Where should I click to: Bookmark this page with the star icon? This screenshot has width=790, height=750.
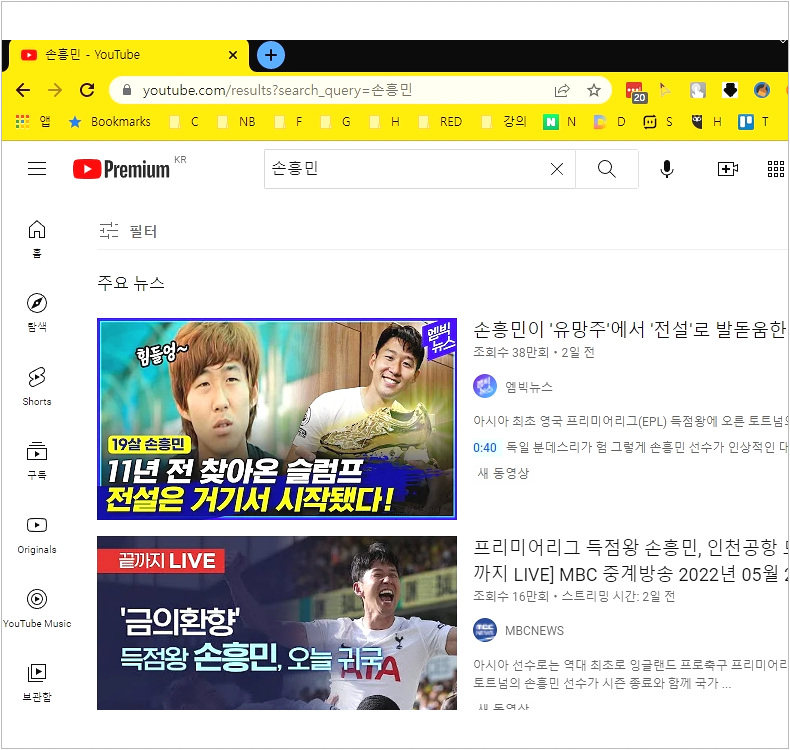tap(594, 90)
